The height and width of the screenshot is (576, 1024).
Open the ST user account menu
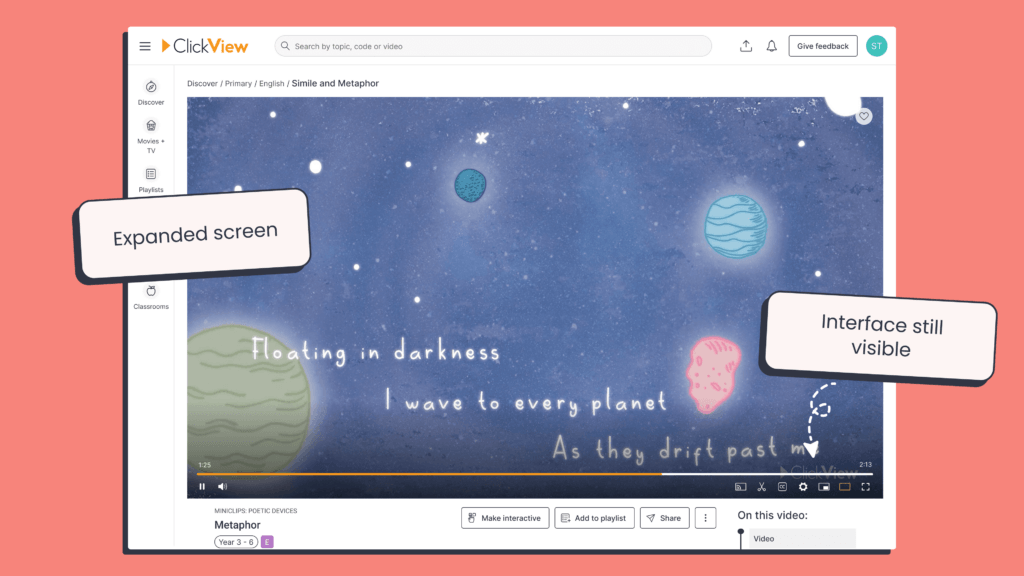pyautogui.click(x=876, y=46)
